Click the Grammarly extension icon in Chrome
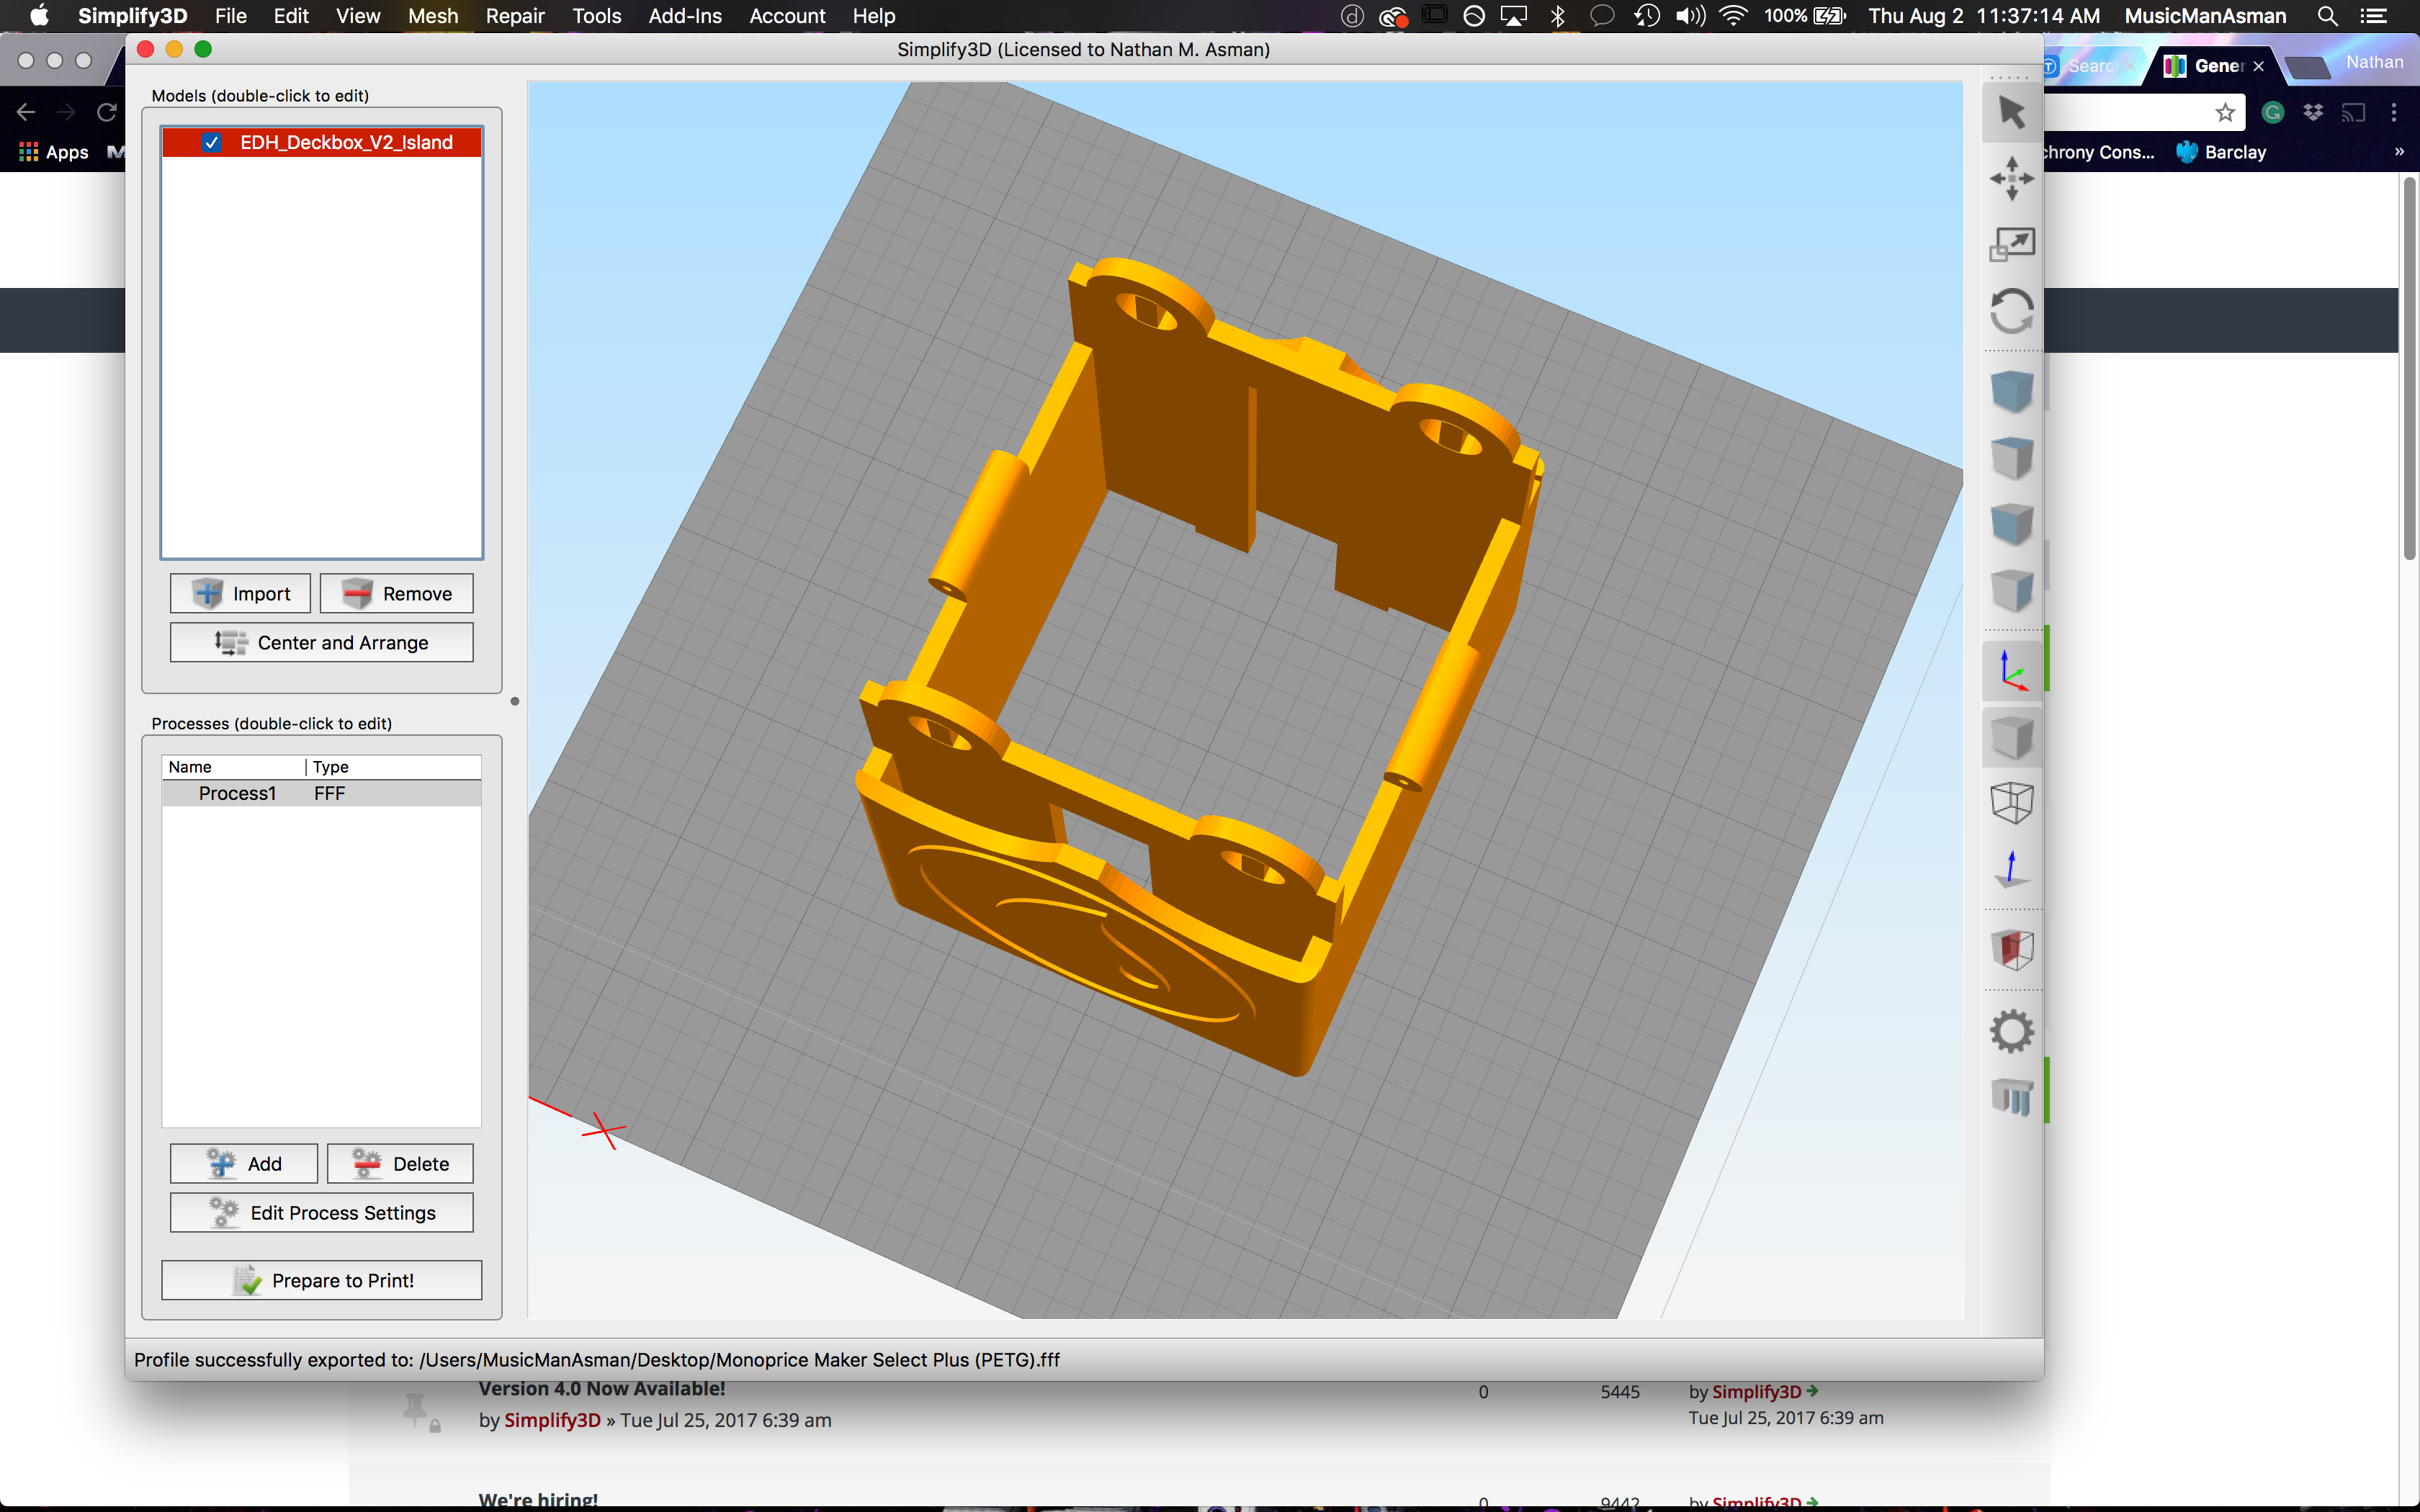This screenshot has width=2420, height=1512. click(x=2273, y=112)
